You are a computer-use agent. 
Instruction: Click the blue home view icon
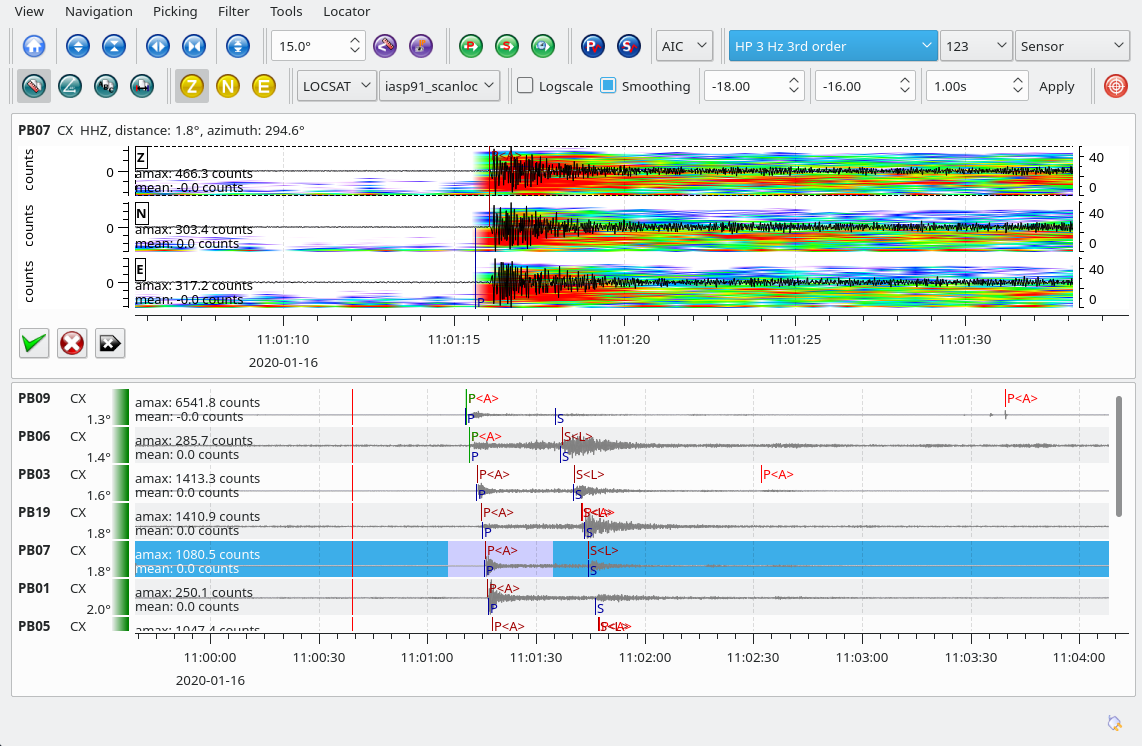34,46
